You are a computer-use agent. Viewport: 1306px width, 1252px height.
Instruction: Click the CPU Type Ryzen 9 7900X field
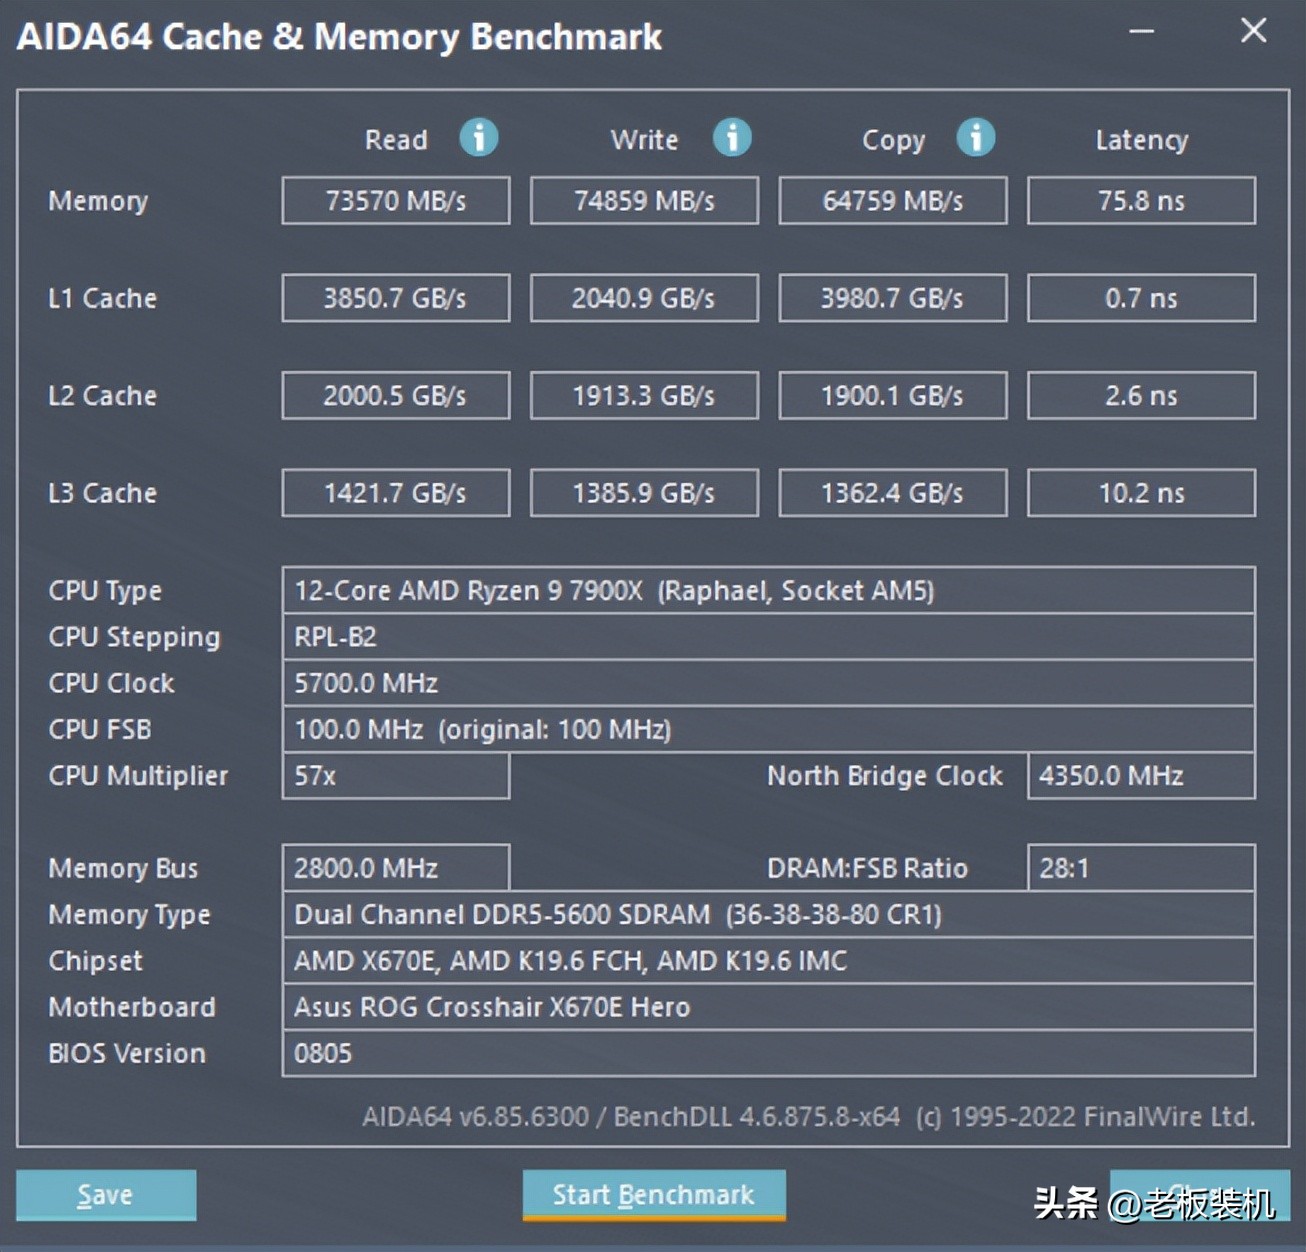(x=768, y=590)
